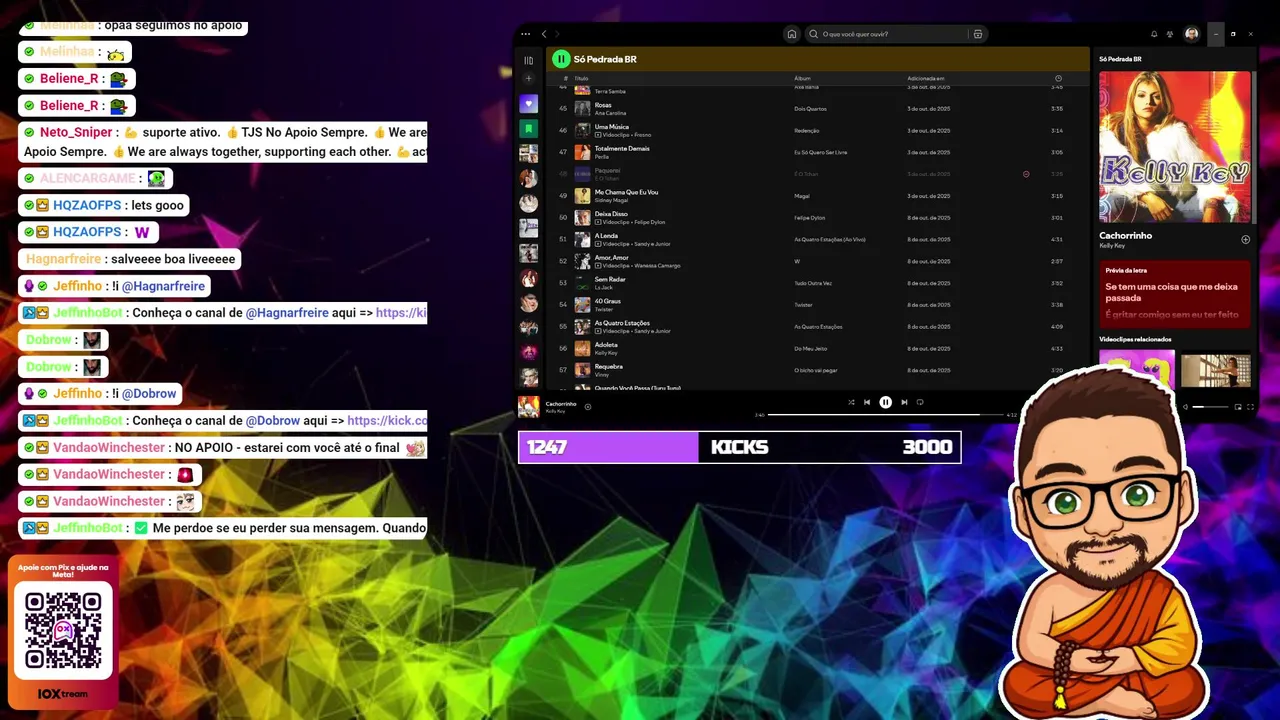The width and height of the screenshot is (1280, 720).
Task: Open album link 'Redenção'
Action: [806, 130]
